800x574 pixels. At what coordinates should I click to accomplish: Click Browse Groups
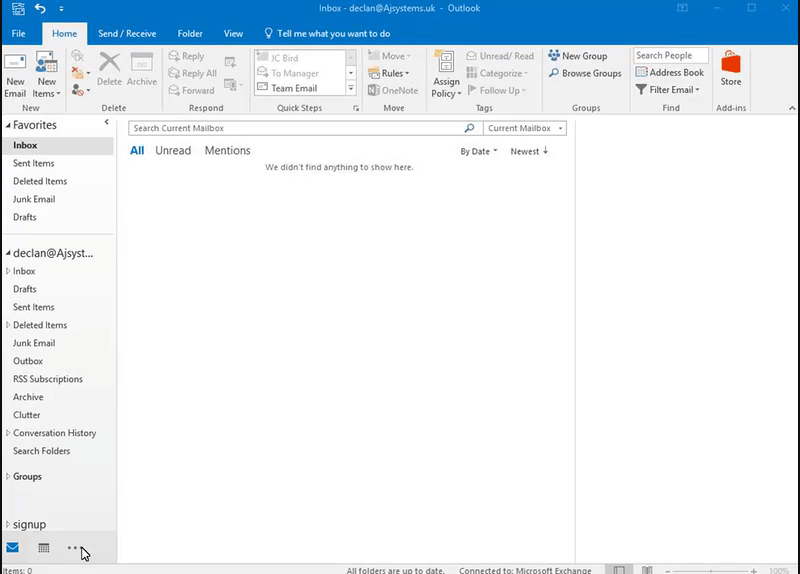pos(585,73)
